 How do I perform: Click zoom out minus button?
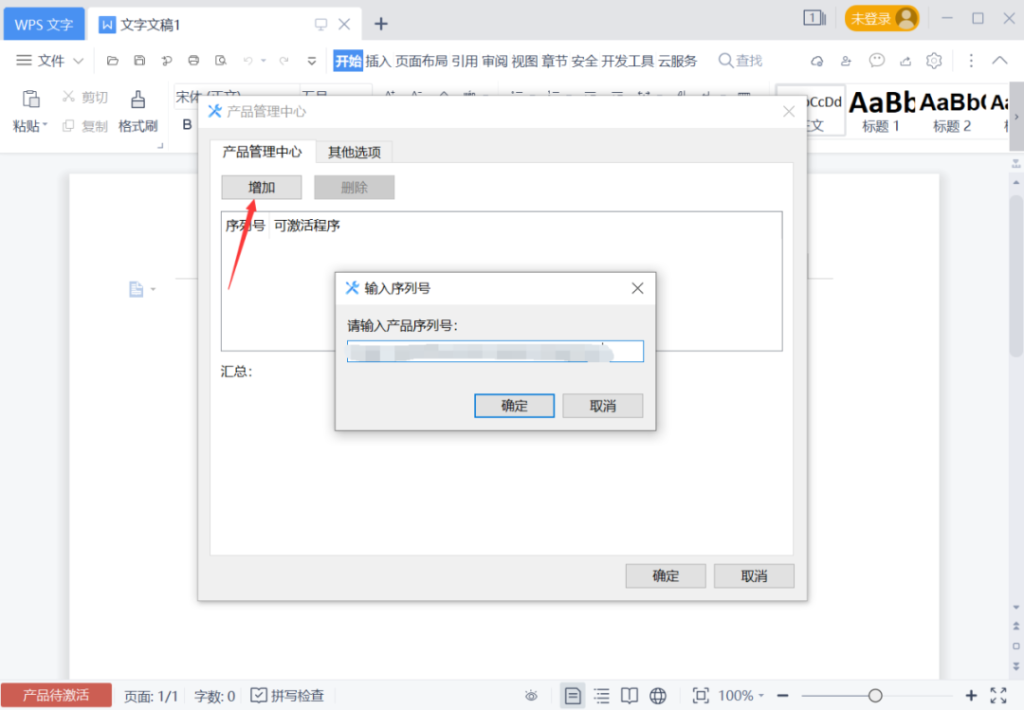point(783,696)
